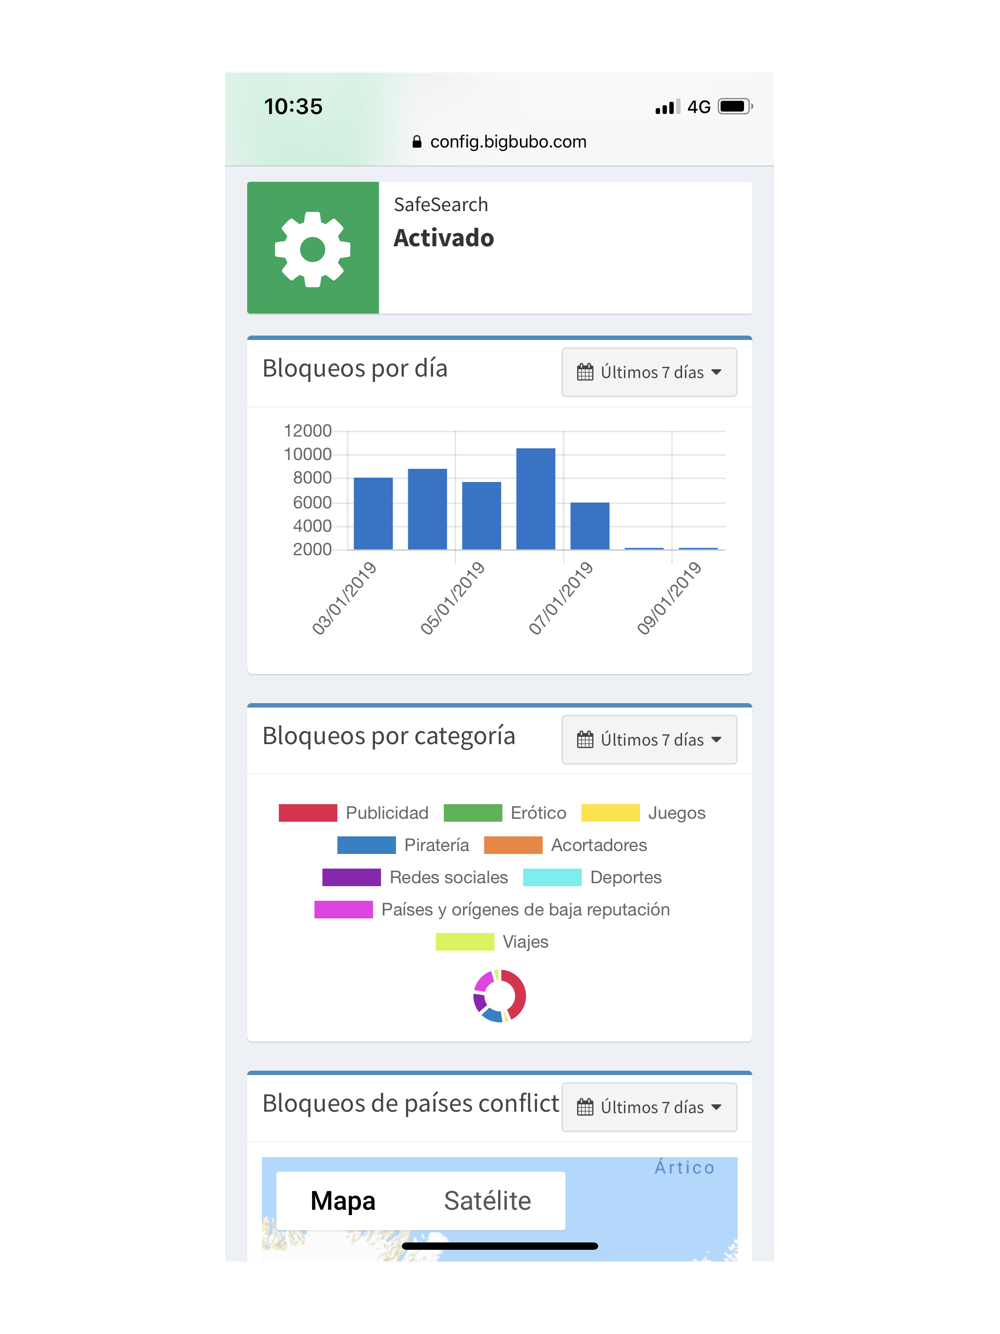Click calendar icon in países conflictivos dropdown
Viewport: 1000px width, 1334px height.
tap(585, 1107)
